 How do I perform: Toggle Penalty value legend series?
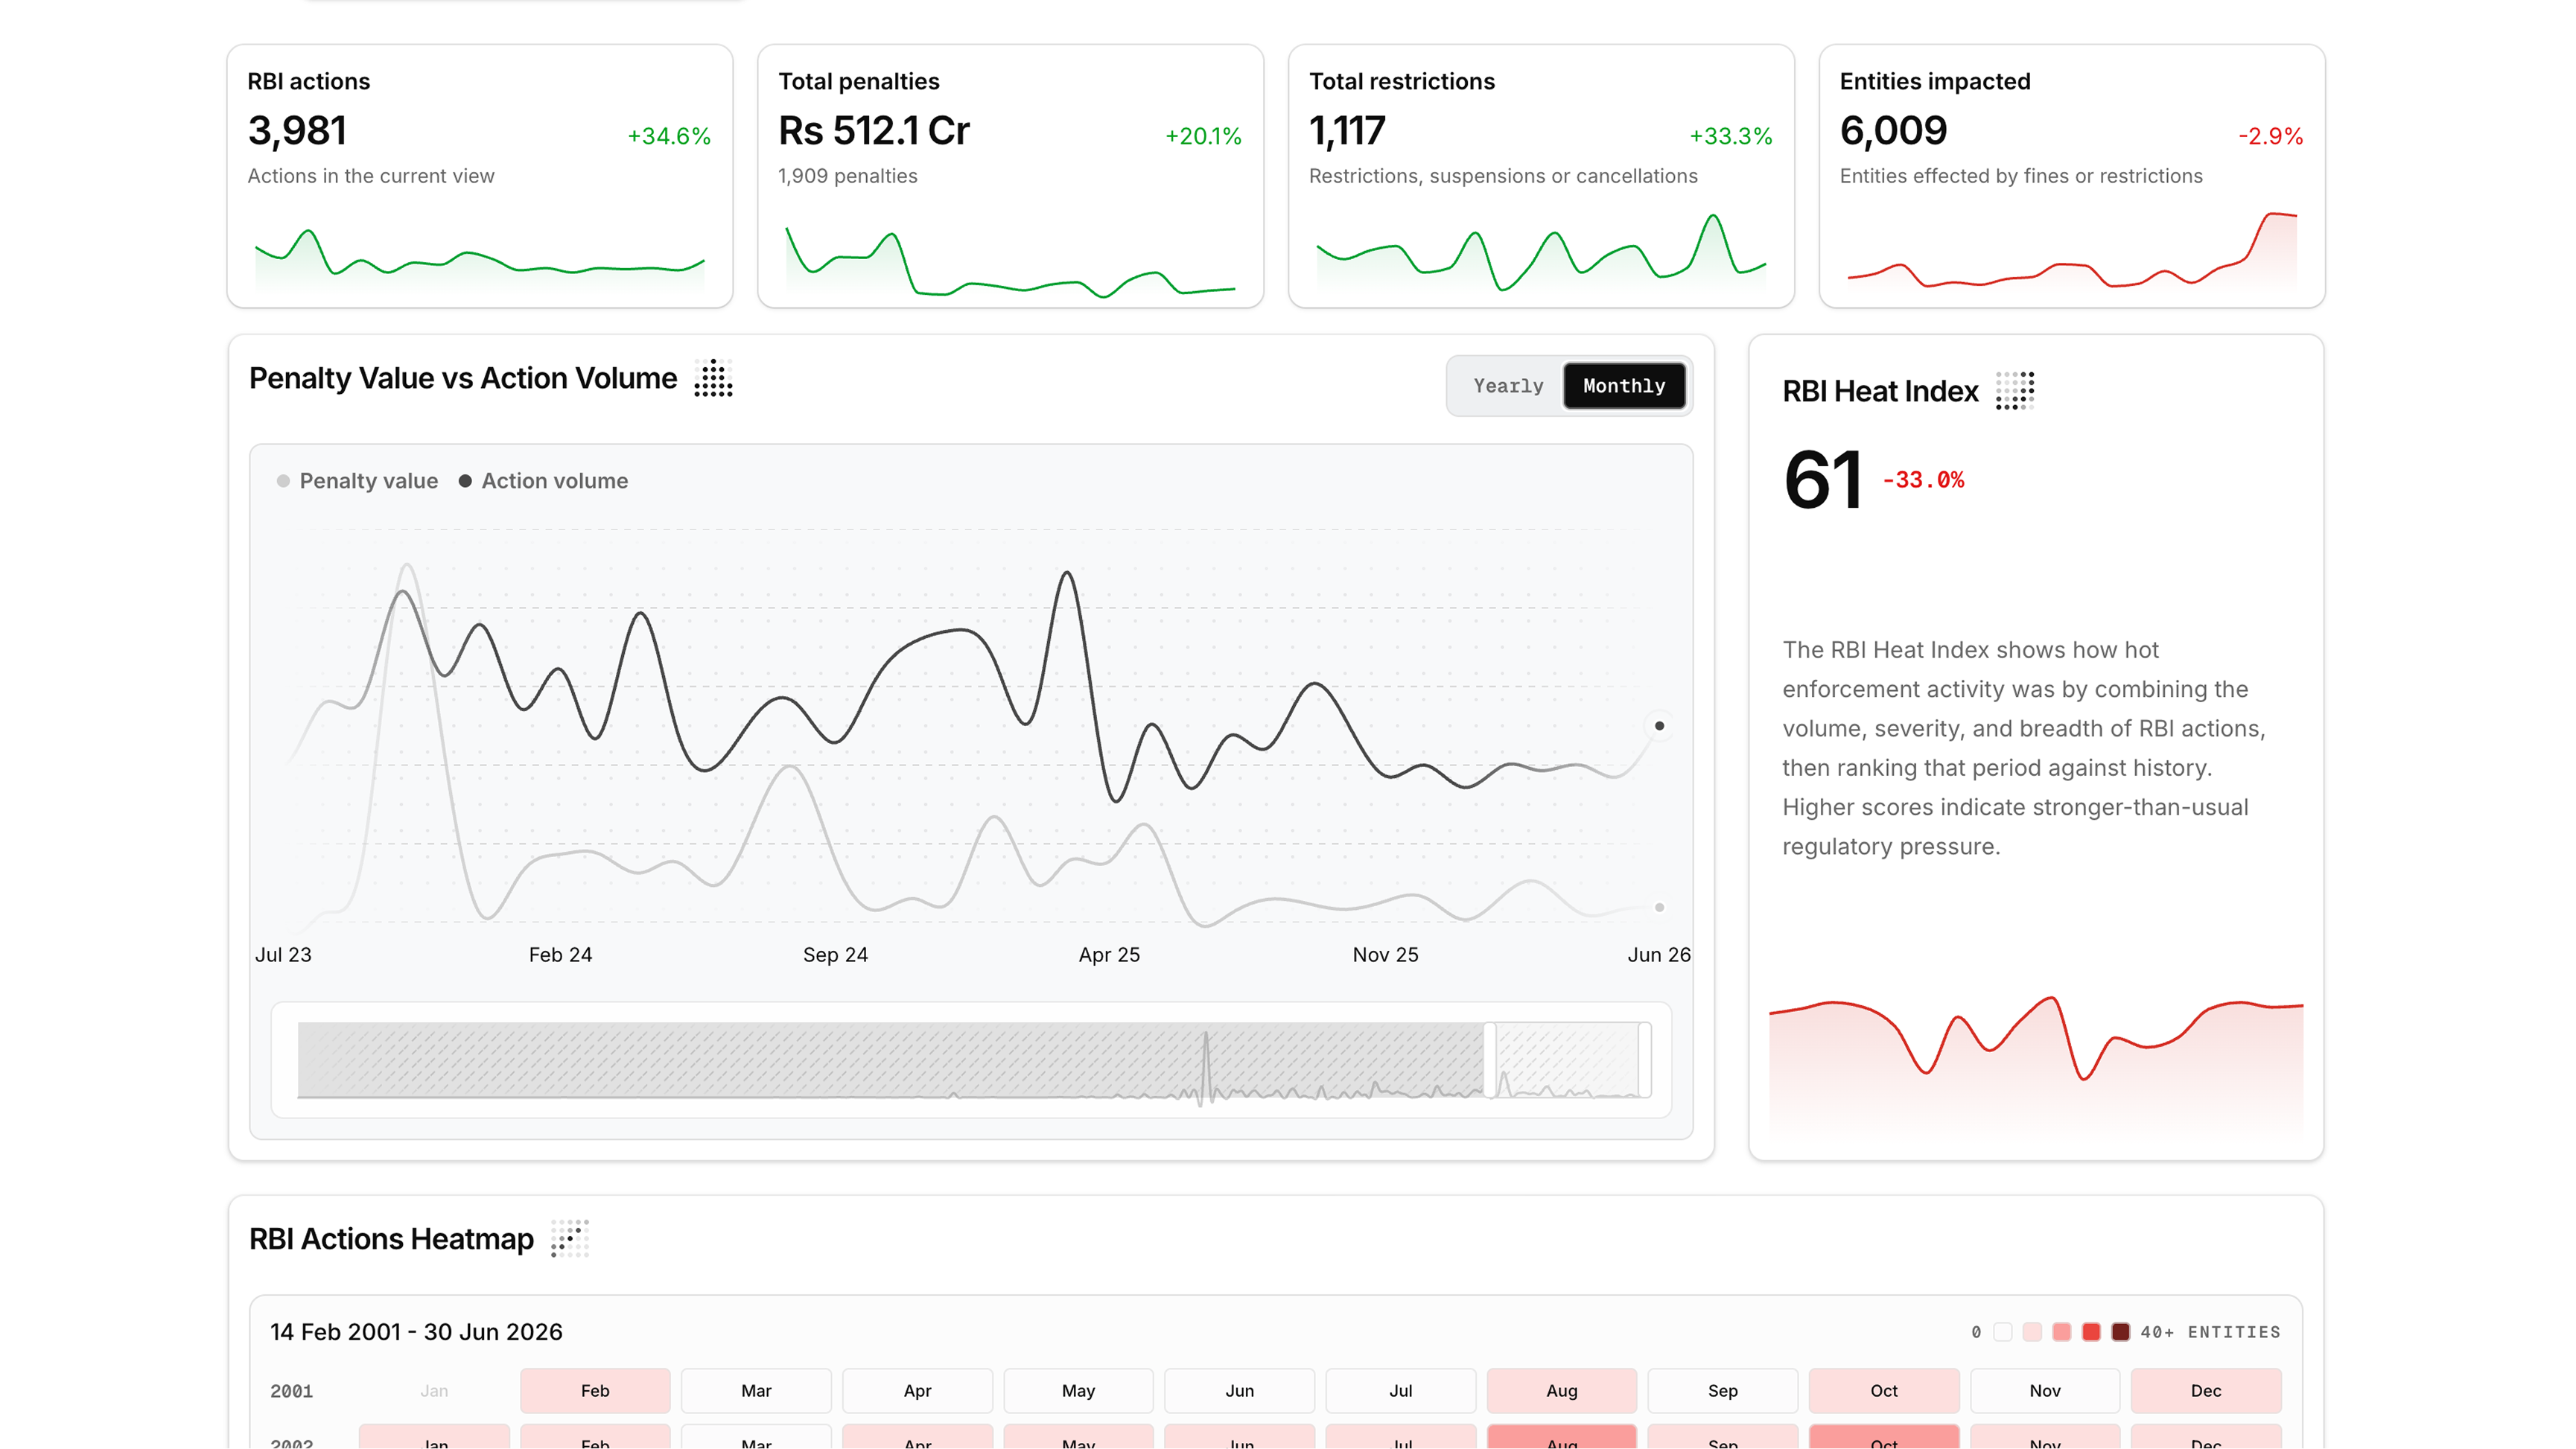coord(357,481)
